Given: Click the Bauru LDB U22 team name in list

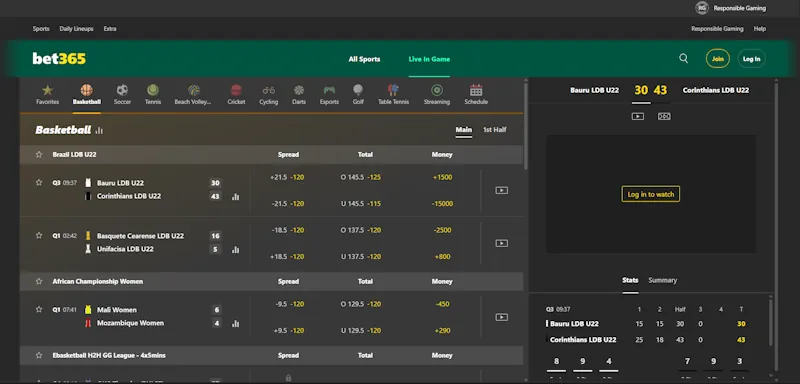Looking at the screenshot, I should (120, 183).
